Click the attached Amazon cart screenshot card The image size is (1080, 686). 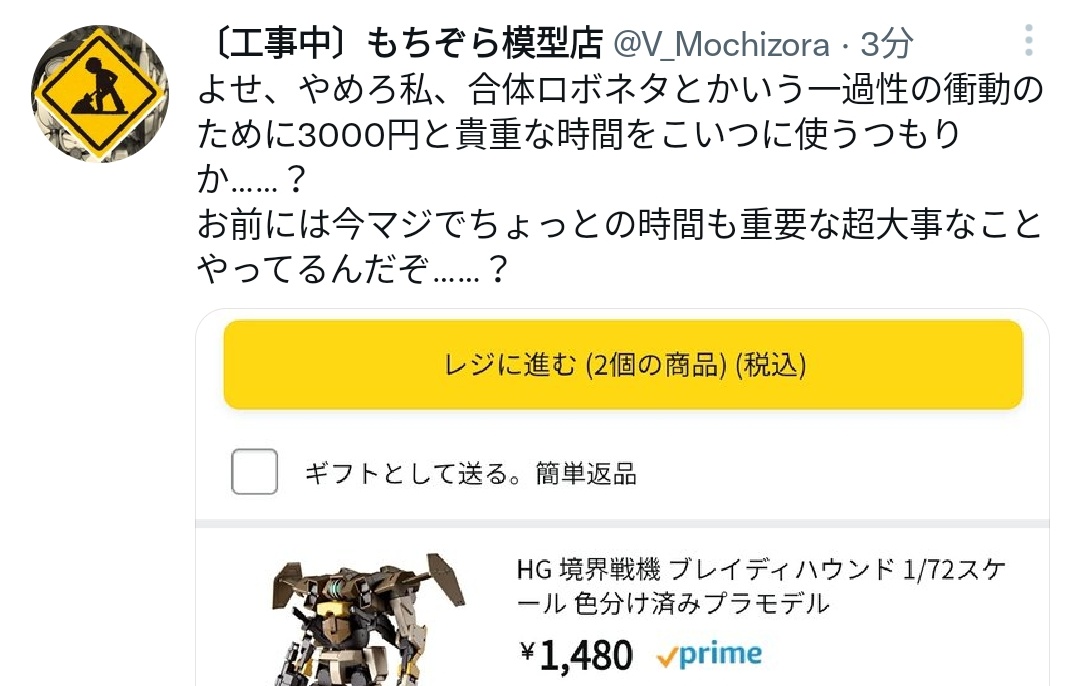coord(623,497)
